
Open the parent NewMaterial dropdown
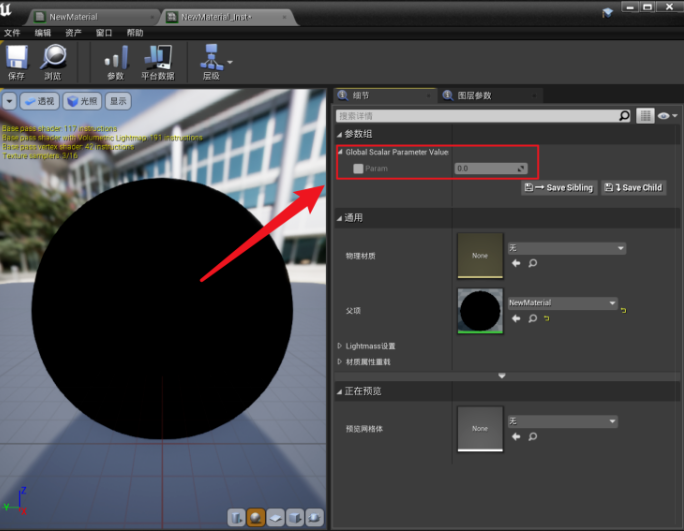click(563, 303)
